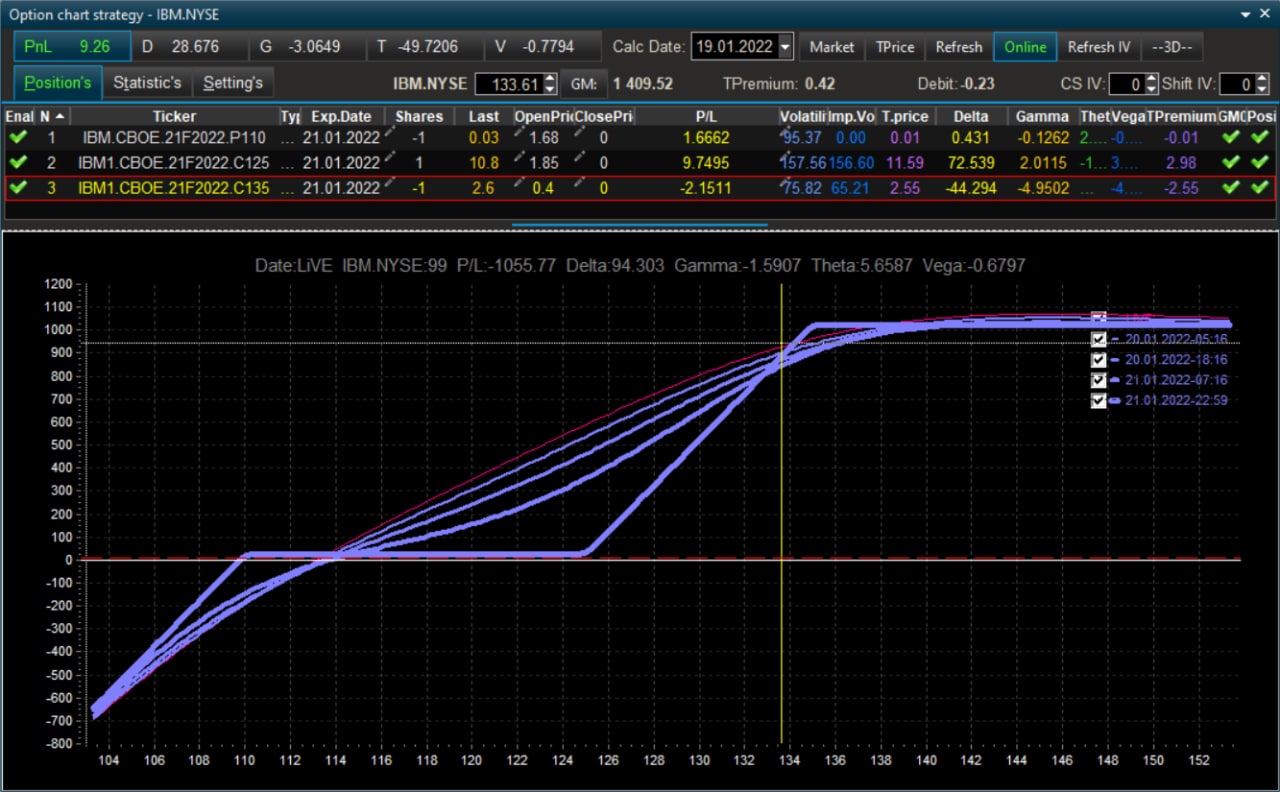This screenshot has height=792, width=1280.
Task: Increase the CS IV spinner value
Action: (1150, 79)
